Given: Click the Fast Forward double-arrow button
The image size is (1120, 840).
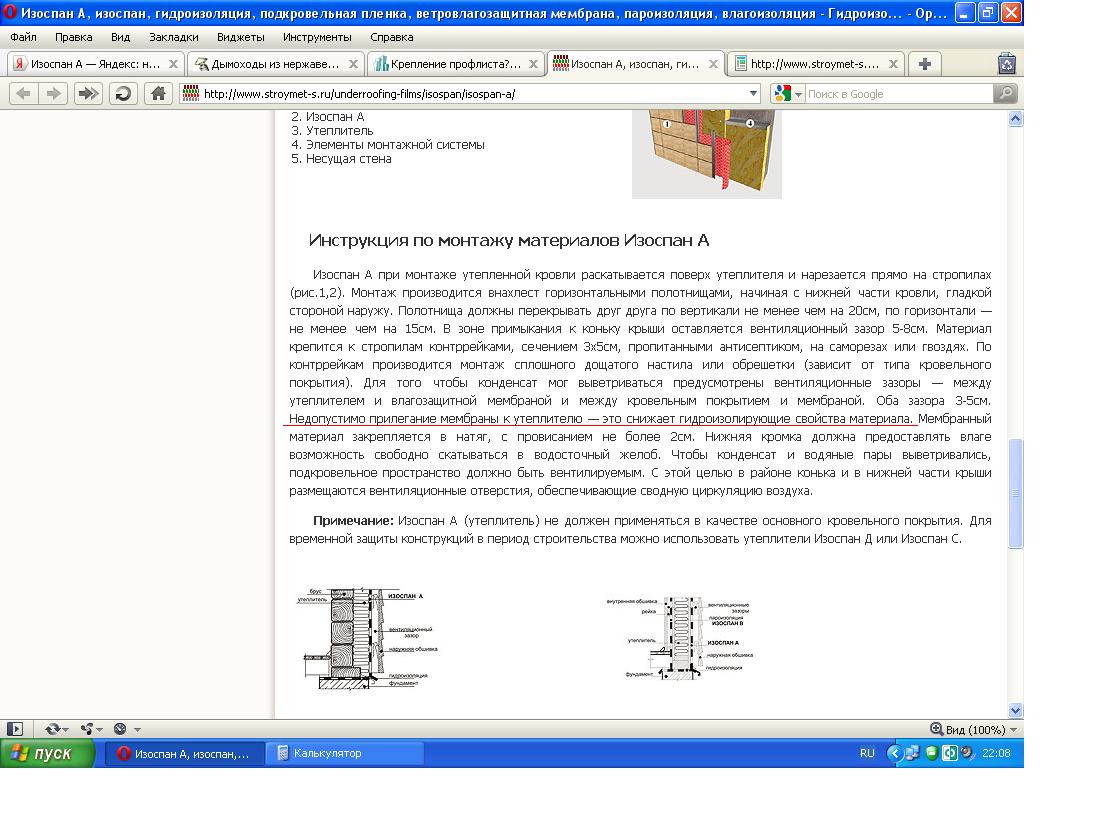Looking at the screenshot, I should pyautogui.click(x=88, y=94).
